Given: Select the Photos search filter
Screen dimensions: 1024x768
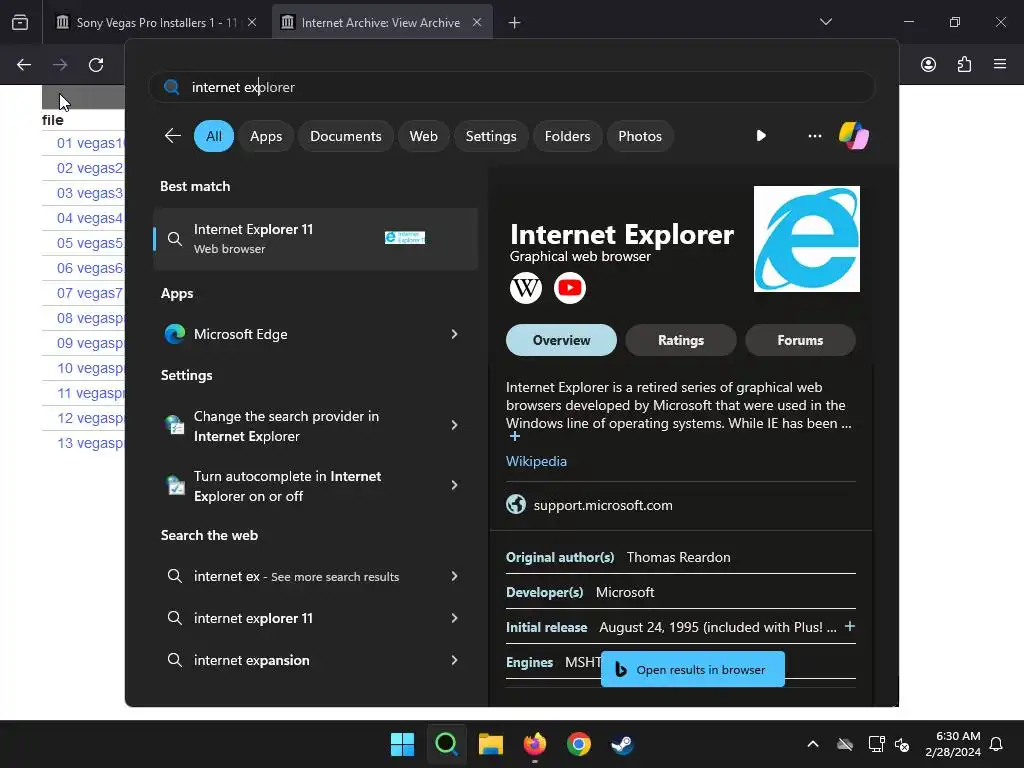Looking at the screenshot, I should (640, 136).
